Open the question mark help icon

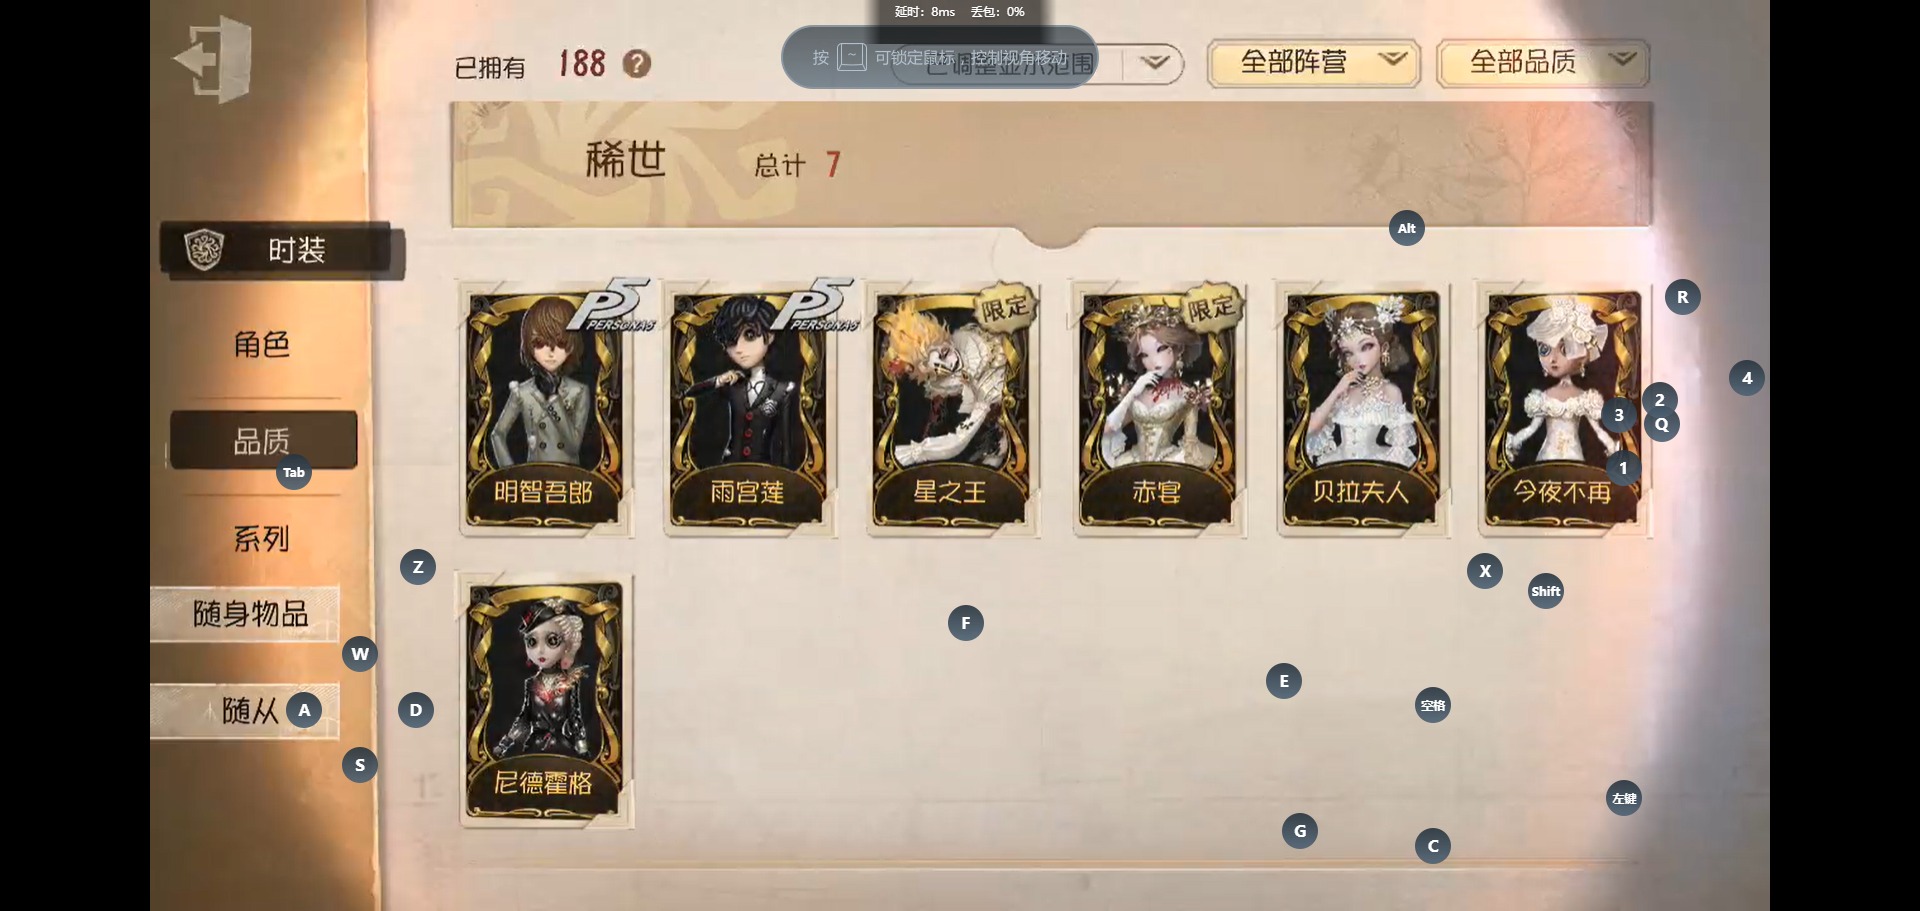point(637,64)
